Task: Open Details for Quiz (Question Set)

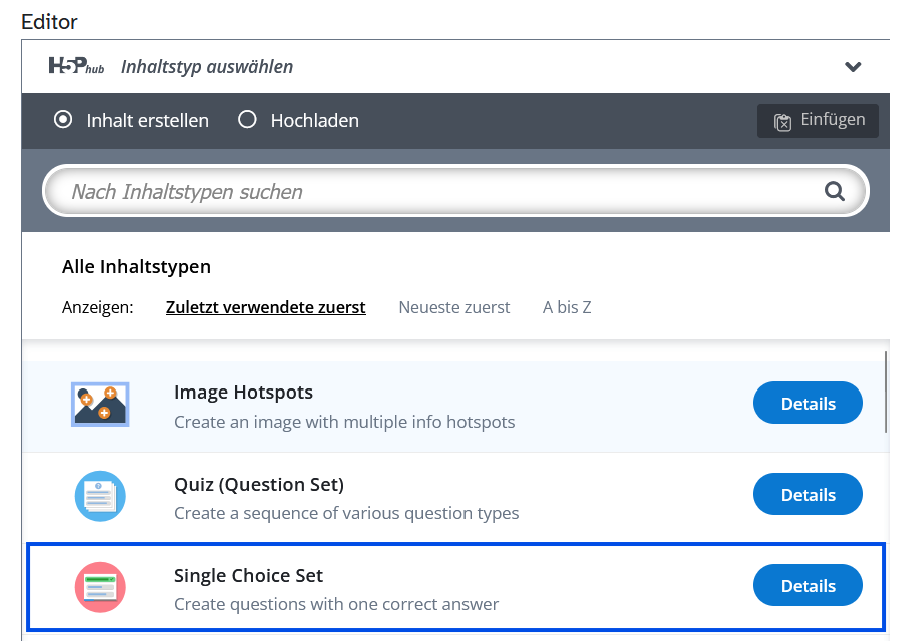Action: tap(807, 495)
